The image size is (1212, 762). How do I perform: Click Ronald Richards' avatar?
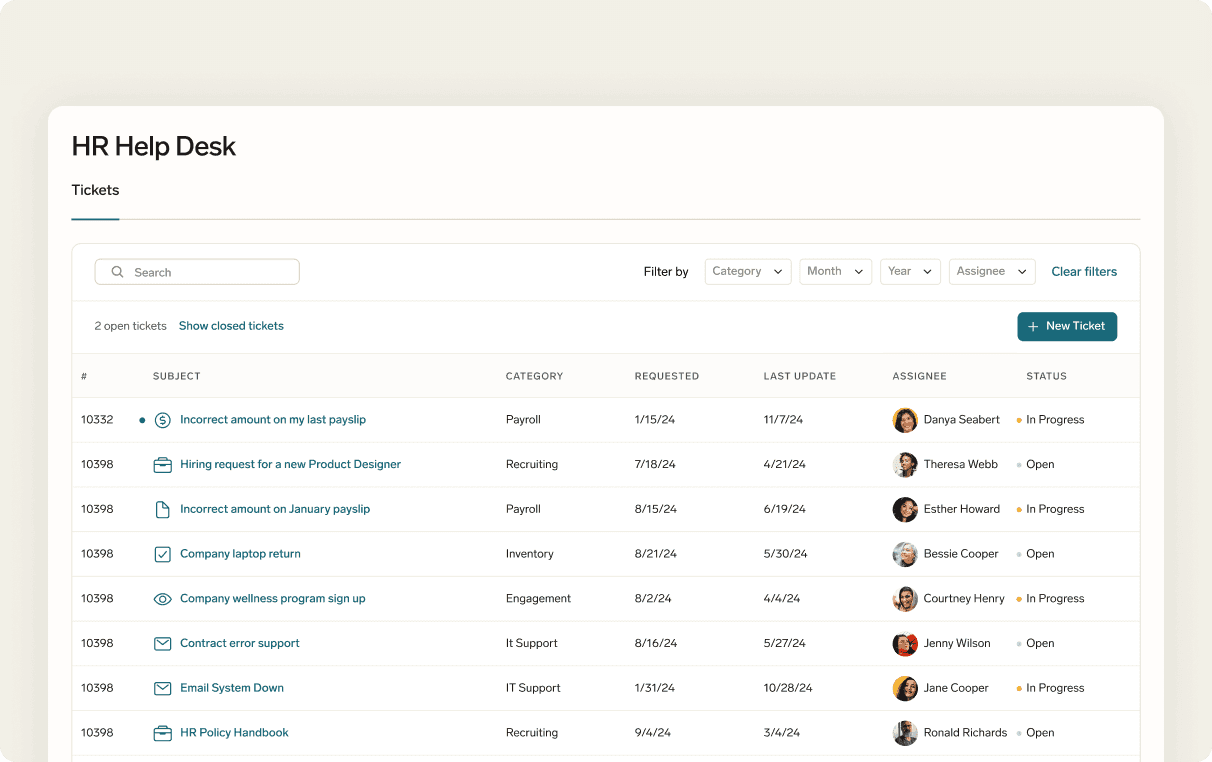pyautogui.click(x=905, y=733)
